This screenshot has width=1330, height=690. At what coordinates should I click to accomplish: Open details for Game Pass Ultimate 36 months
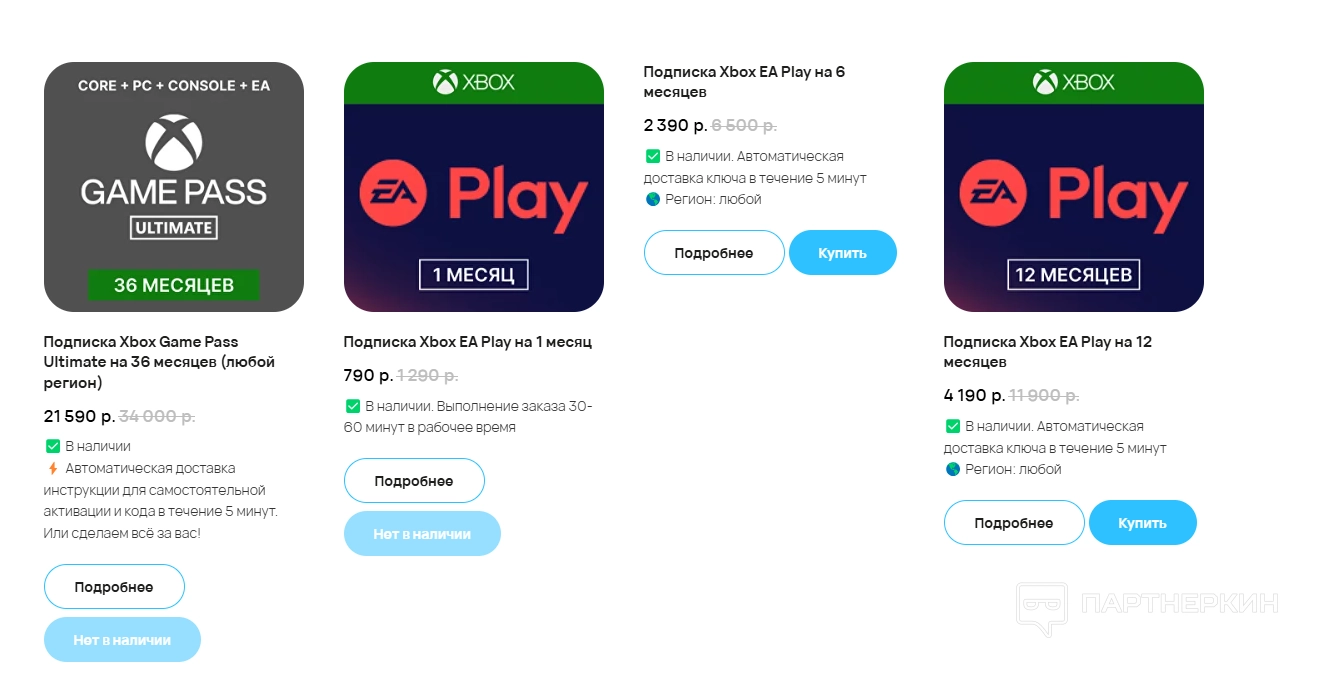pos(114,587)
